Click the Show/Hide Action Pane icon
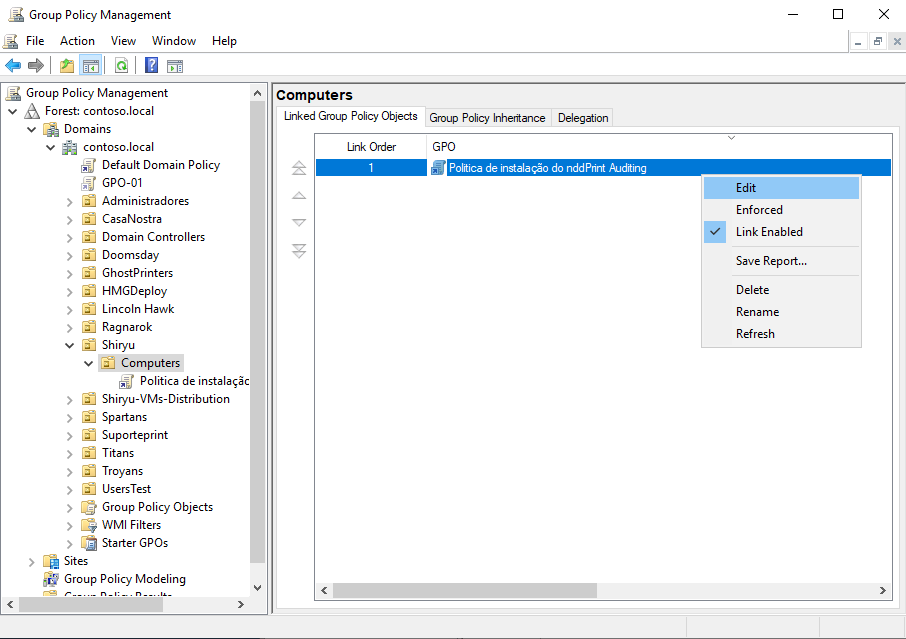This screenshot has height=639, width=906. point(175,66)
